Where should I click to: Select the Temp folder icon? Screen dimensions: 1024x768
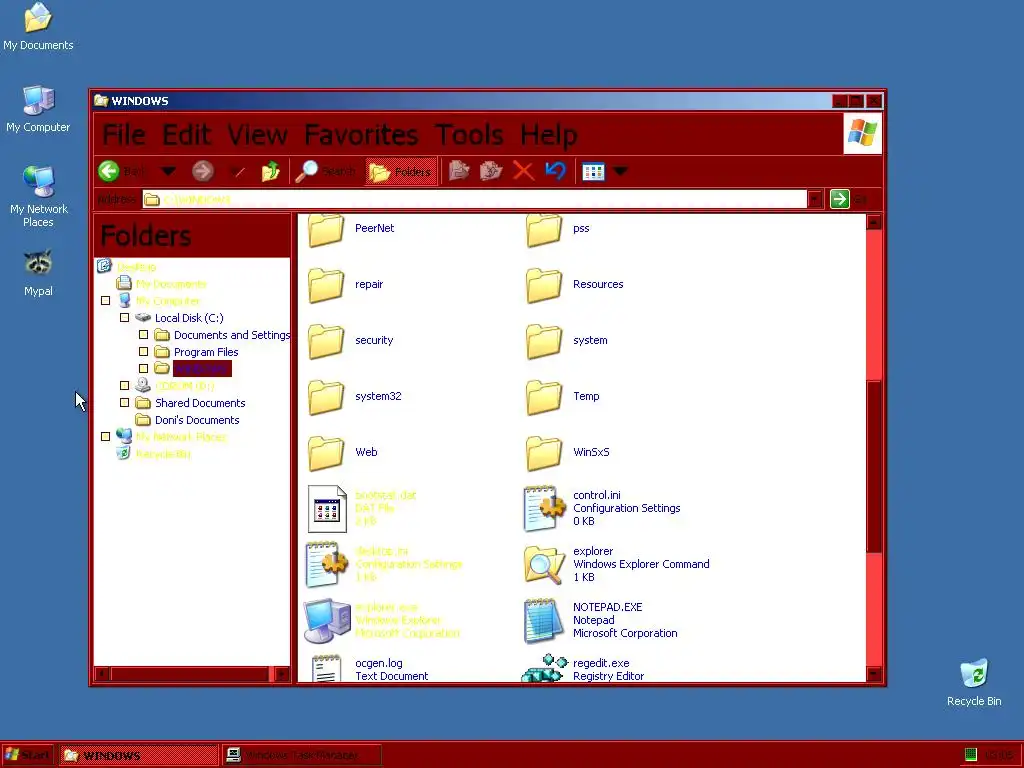[544, 398]
